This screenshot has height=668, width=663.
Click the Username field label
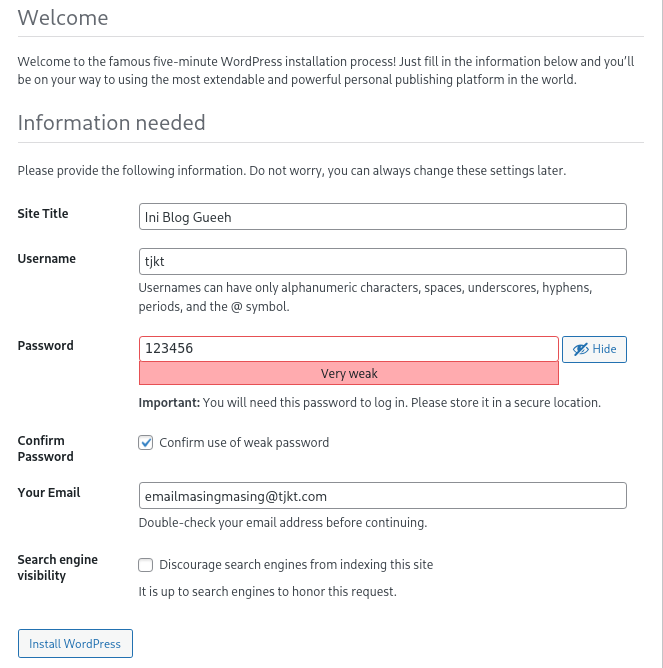point(46,258)
